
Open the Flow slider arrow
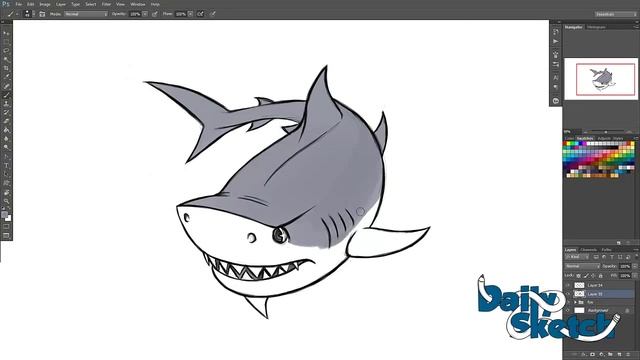point(190,14)
